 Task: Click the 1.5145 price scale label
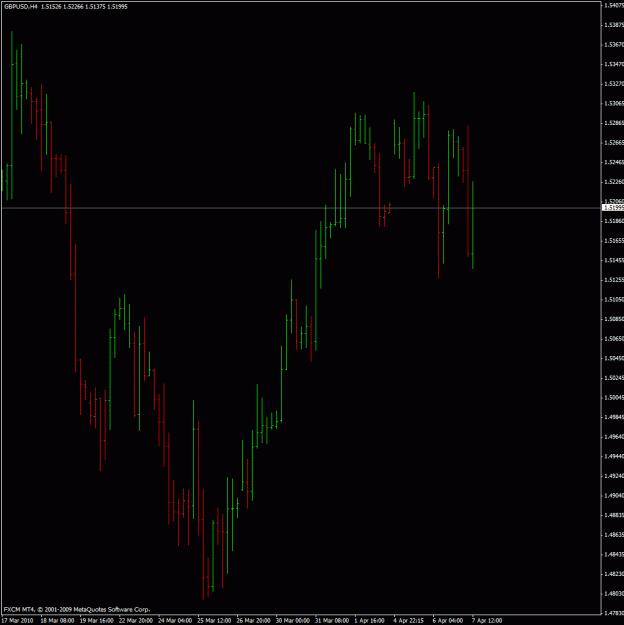pyautogui.click(x=614, y=260)
